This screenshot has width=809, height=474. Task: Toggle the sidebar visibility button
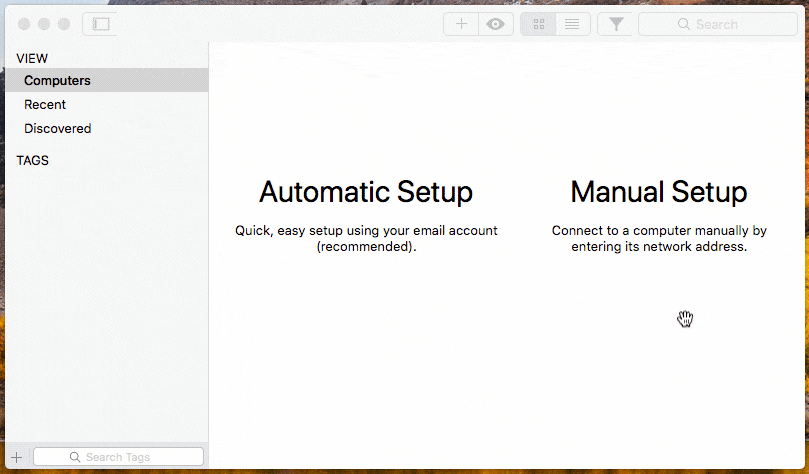101,24
